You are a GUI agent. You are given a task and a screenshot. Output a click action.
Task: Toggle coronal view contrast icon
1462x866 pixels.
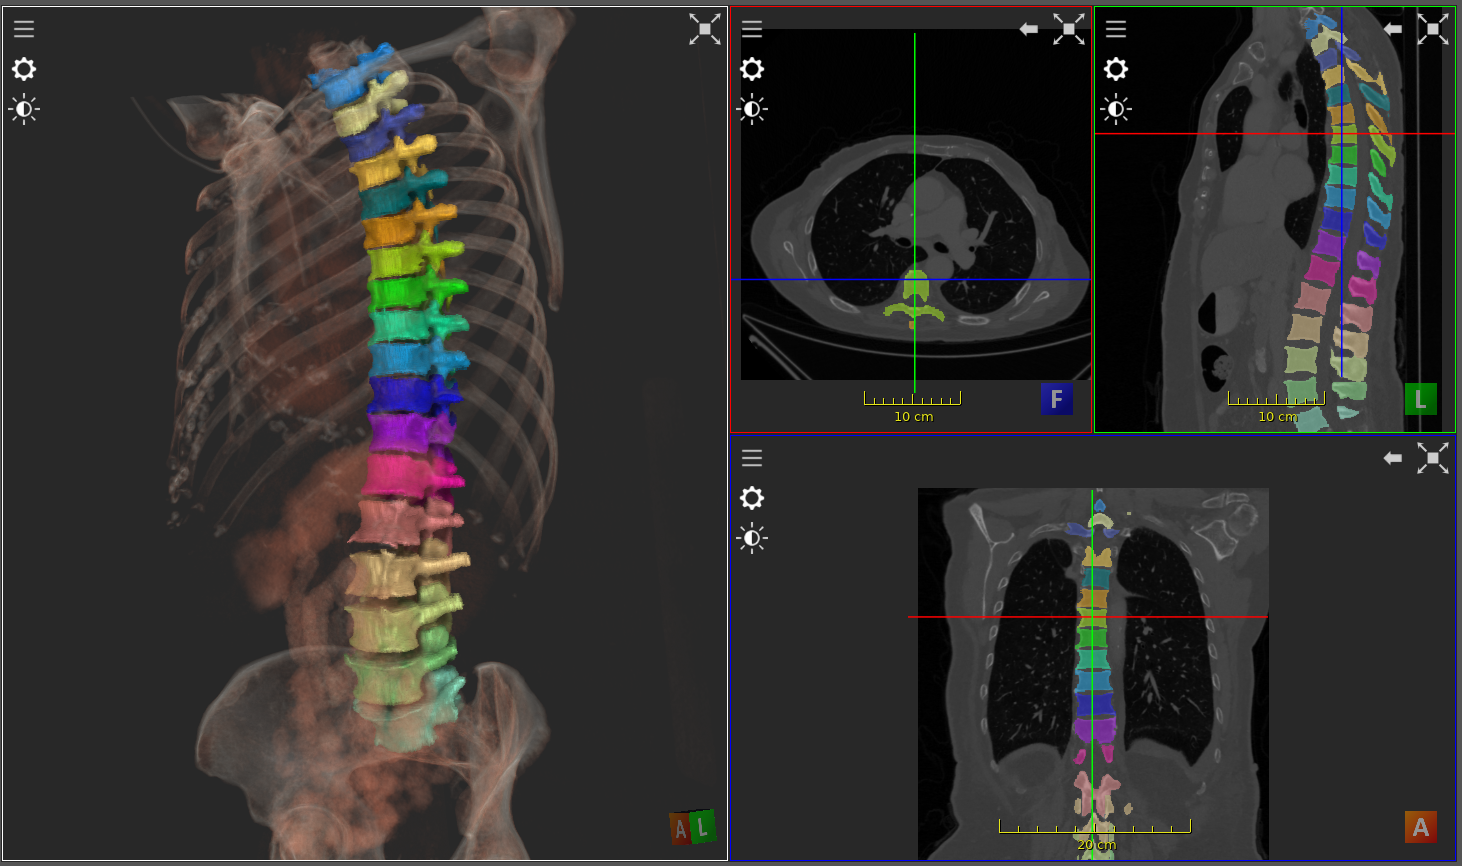pos(752,538)
